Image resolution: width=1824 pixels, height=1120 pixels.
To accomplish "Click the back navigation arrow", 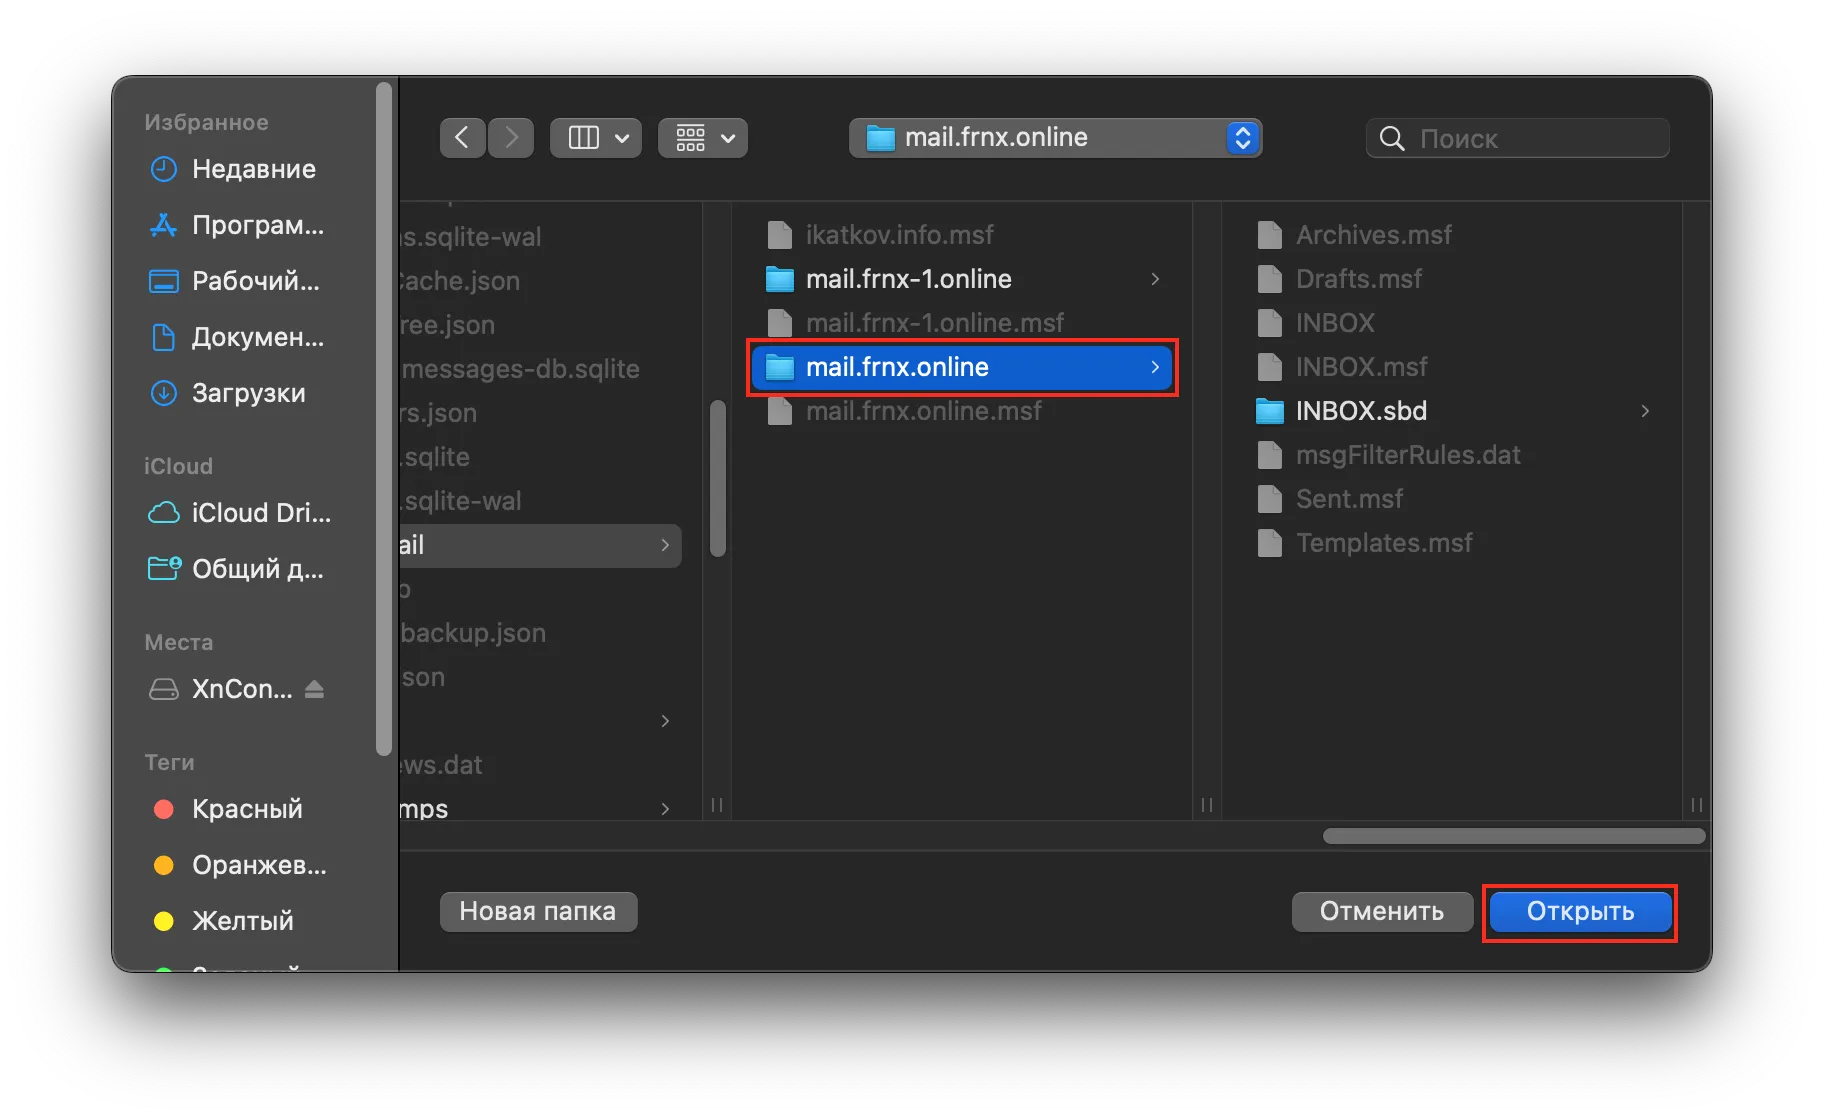I will pos(462,138).
